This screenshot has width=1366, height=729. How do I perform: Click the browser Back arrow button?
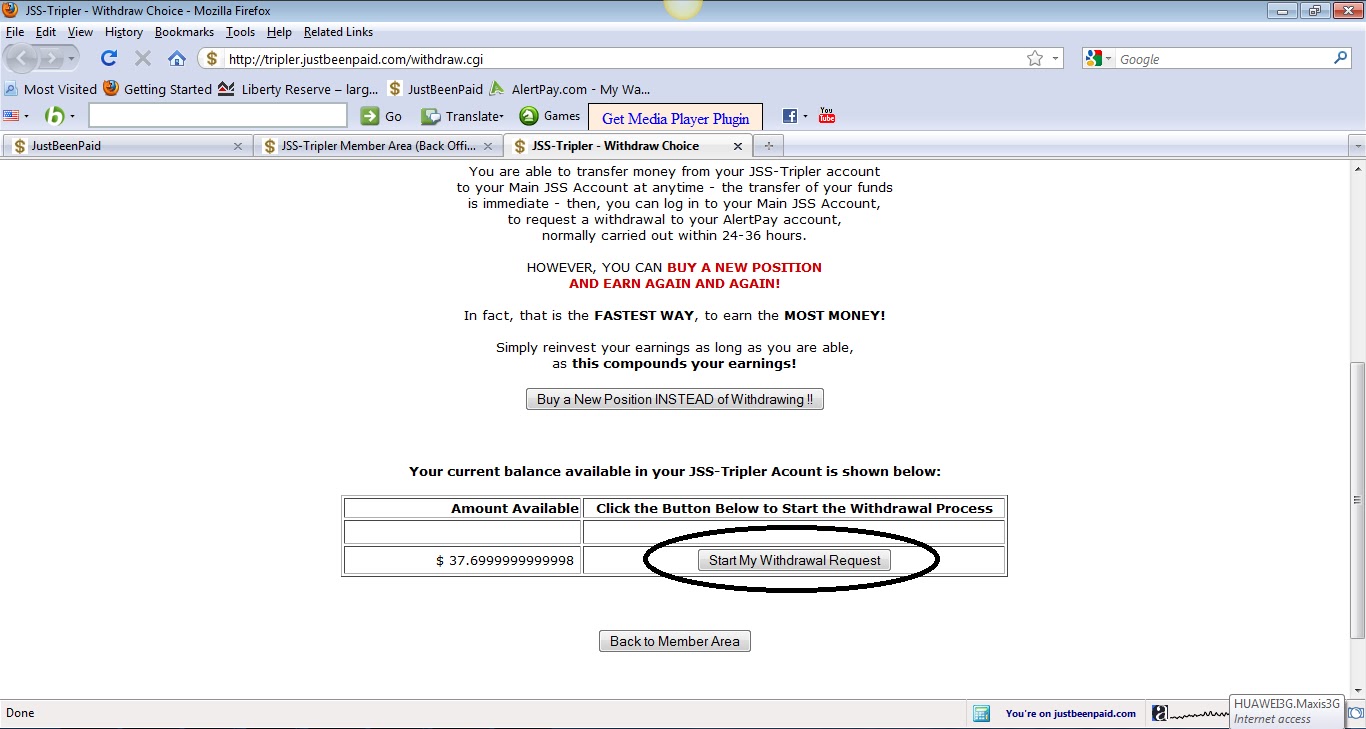coord(24,58)
